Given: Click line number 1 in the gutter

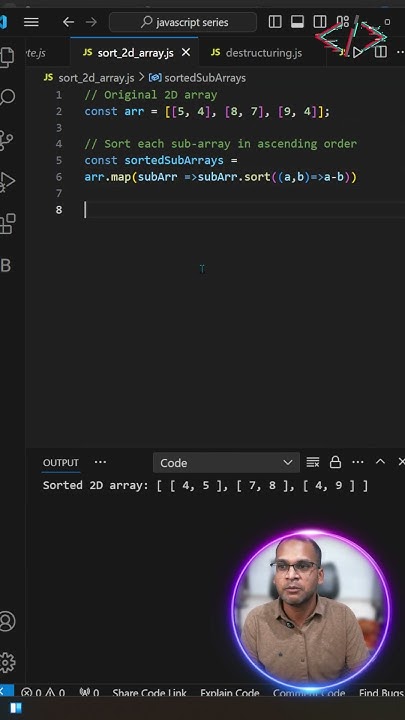Looking at the screenshot, I should tap(59, 95).
